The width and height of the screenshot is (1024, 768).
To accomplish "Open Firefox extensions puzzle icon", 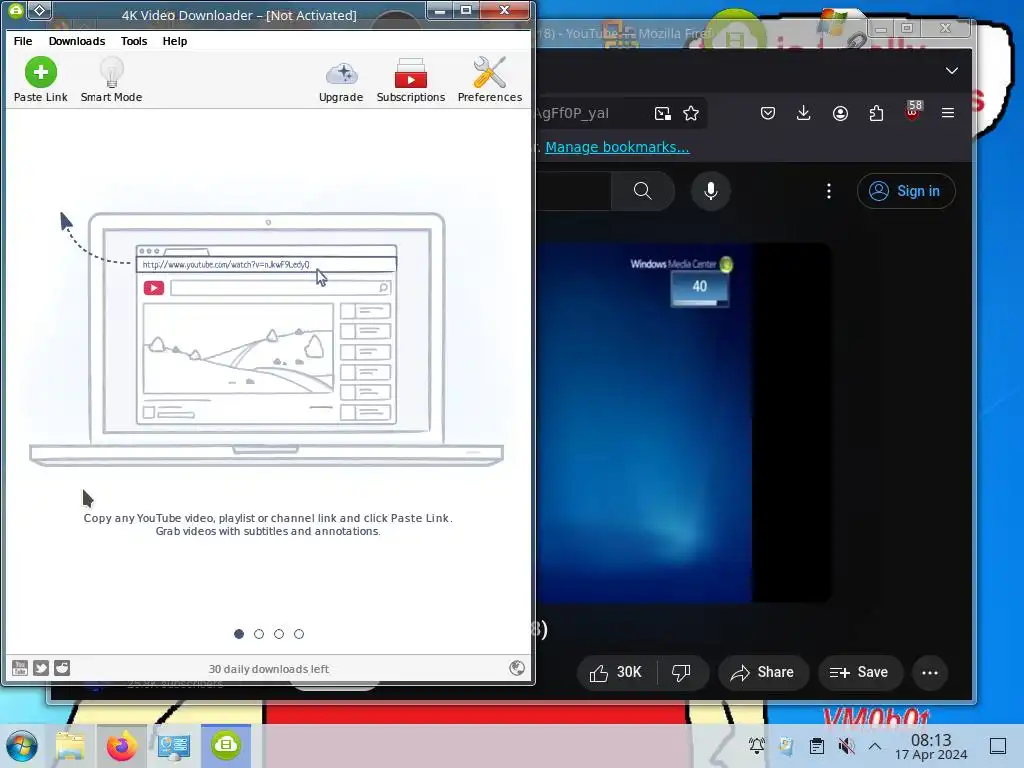I will point(876,113).
